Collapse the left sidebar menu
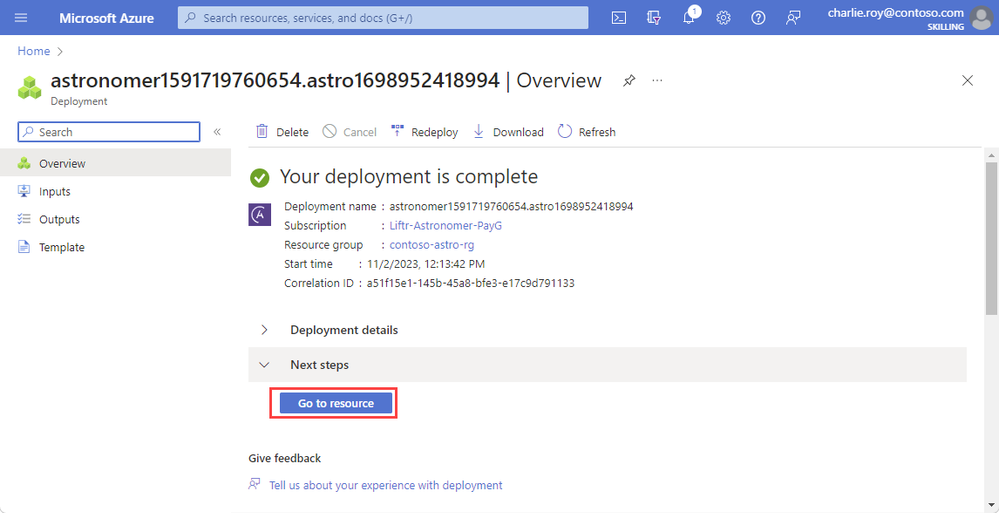This screenshot has height=513, width=999. pos(217,132)
